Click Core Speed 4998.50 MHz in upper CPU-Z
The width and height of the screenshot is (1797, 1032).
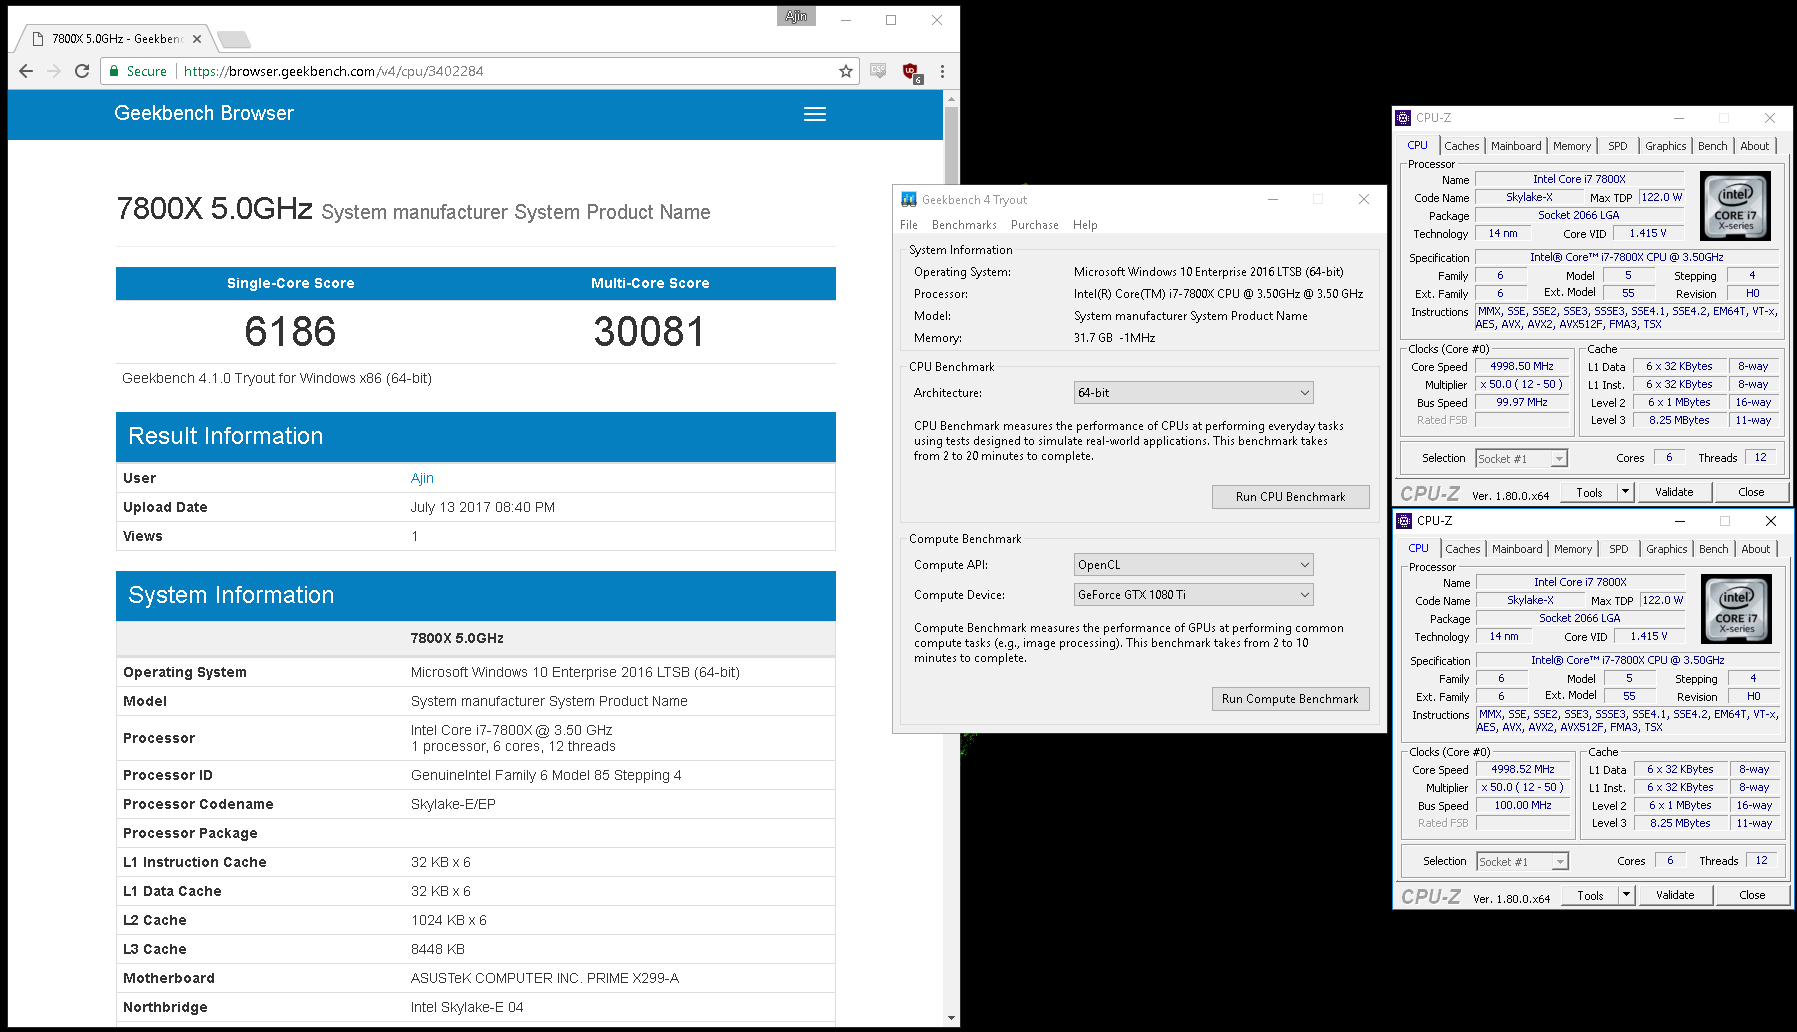(x=1522, y=367)
